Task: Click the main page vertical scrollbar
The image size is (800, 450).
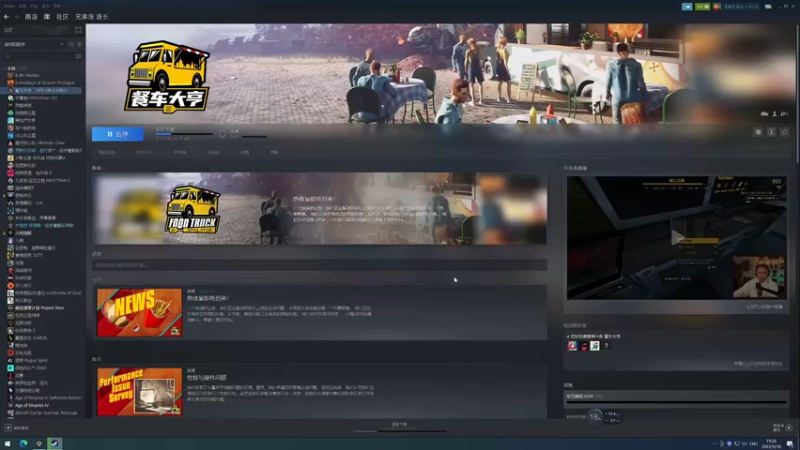Action: click(x=797, y=92)
